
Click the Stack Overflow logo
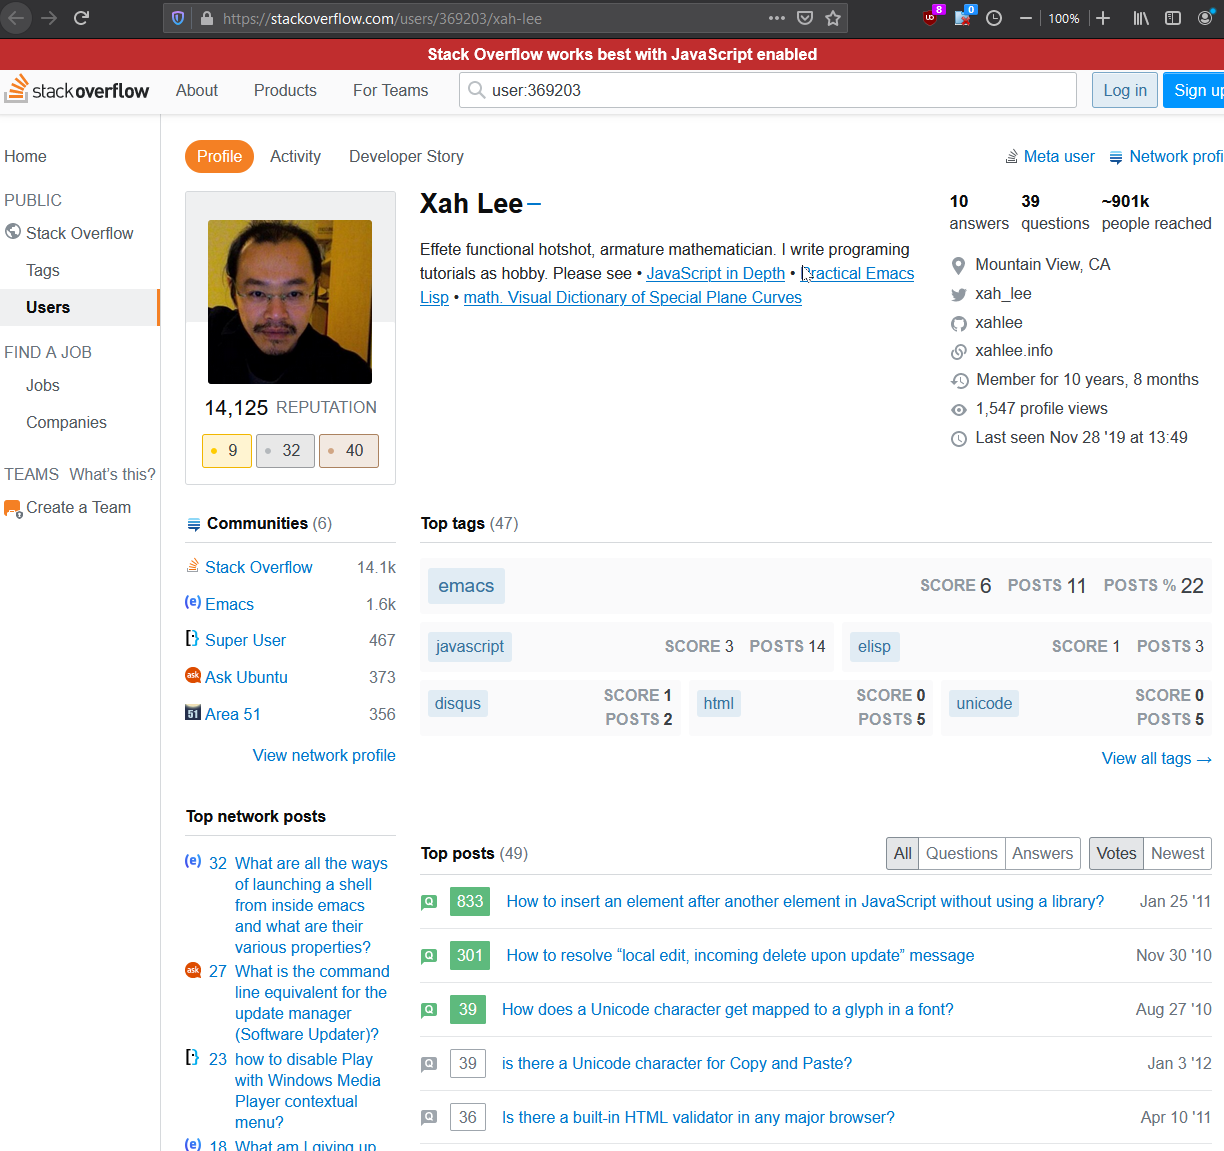[x=77, y=90]
